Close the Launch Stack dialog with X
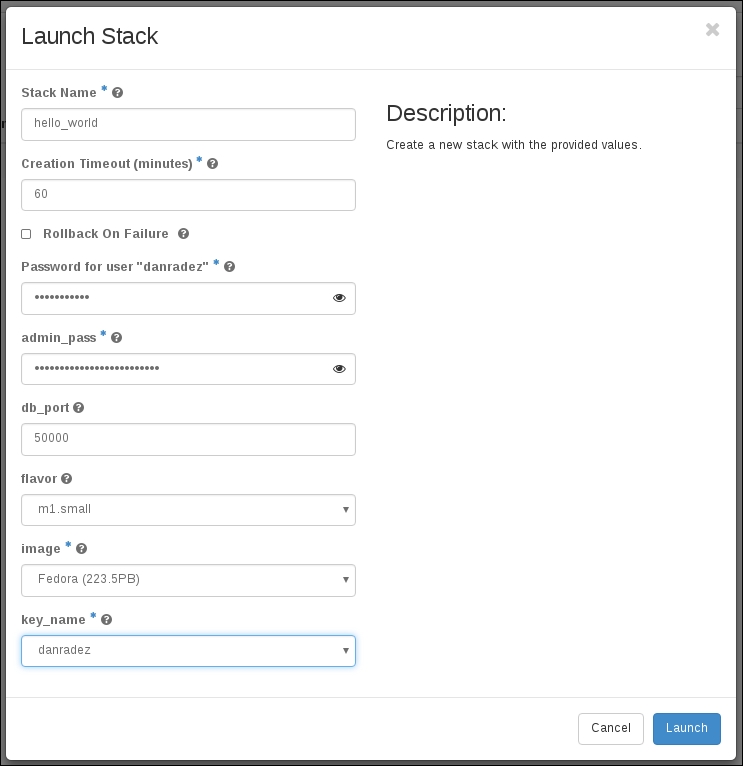 click(712, 30)
